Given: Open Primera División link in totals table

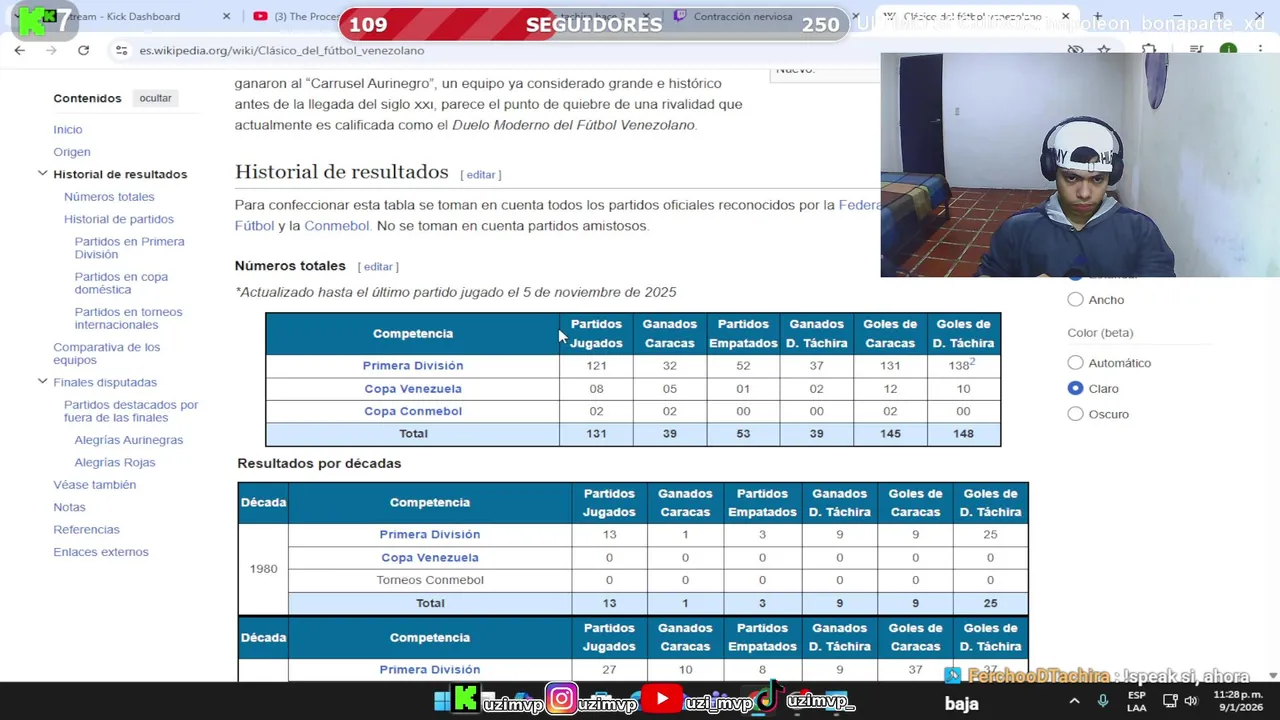Looking at the screenshot, I should pos(412,366).
